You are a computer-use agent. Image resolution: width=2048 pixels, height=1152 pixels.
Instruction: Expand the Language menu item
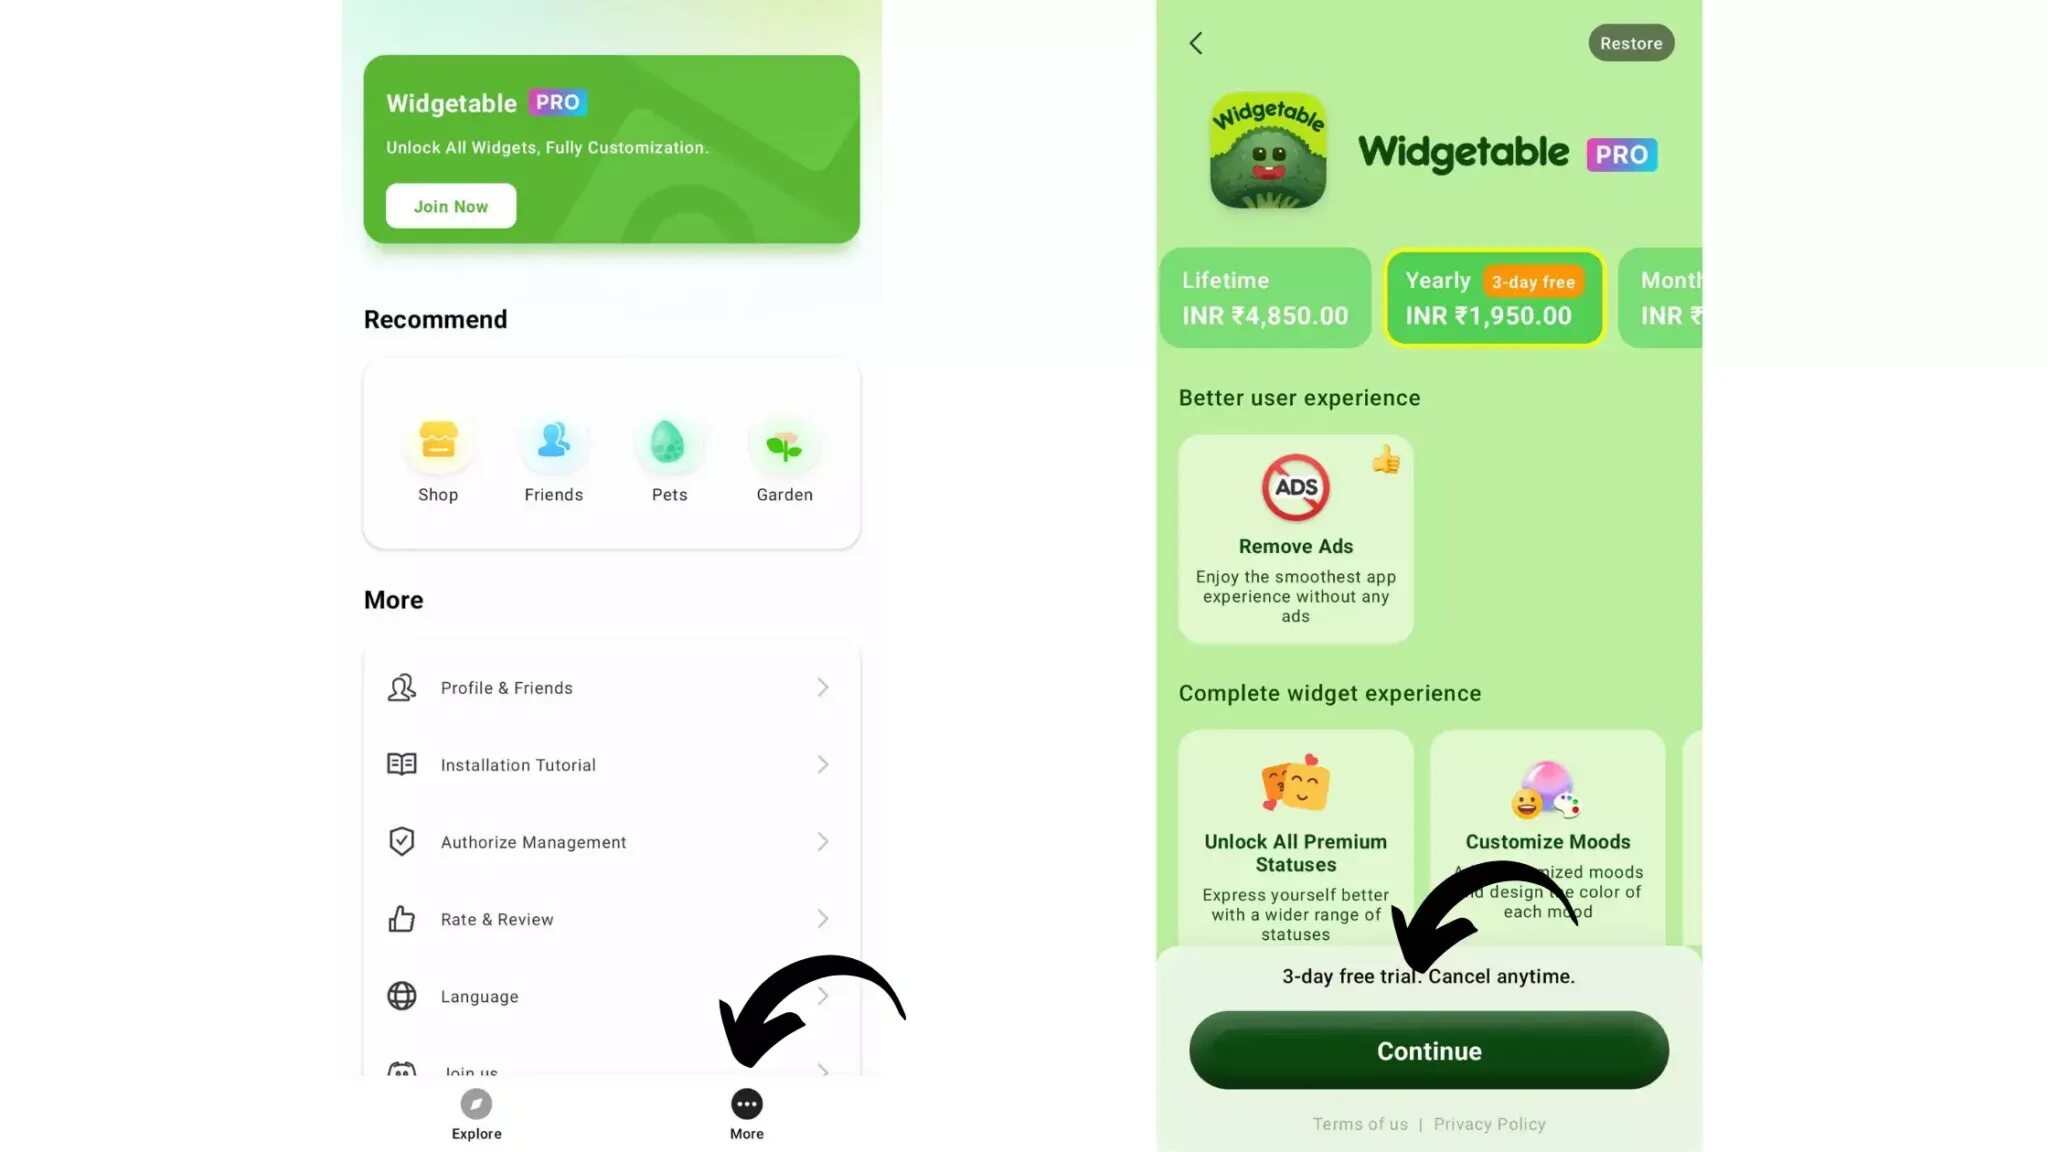(x=821, y=994)
